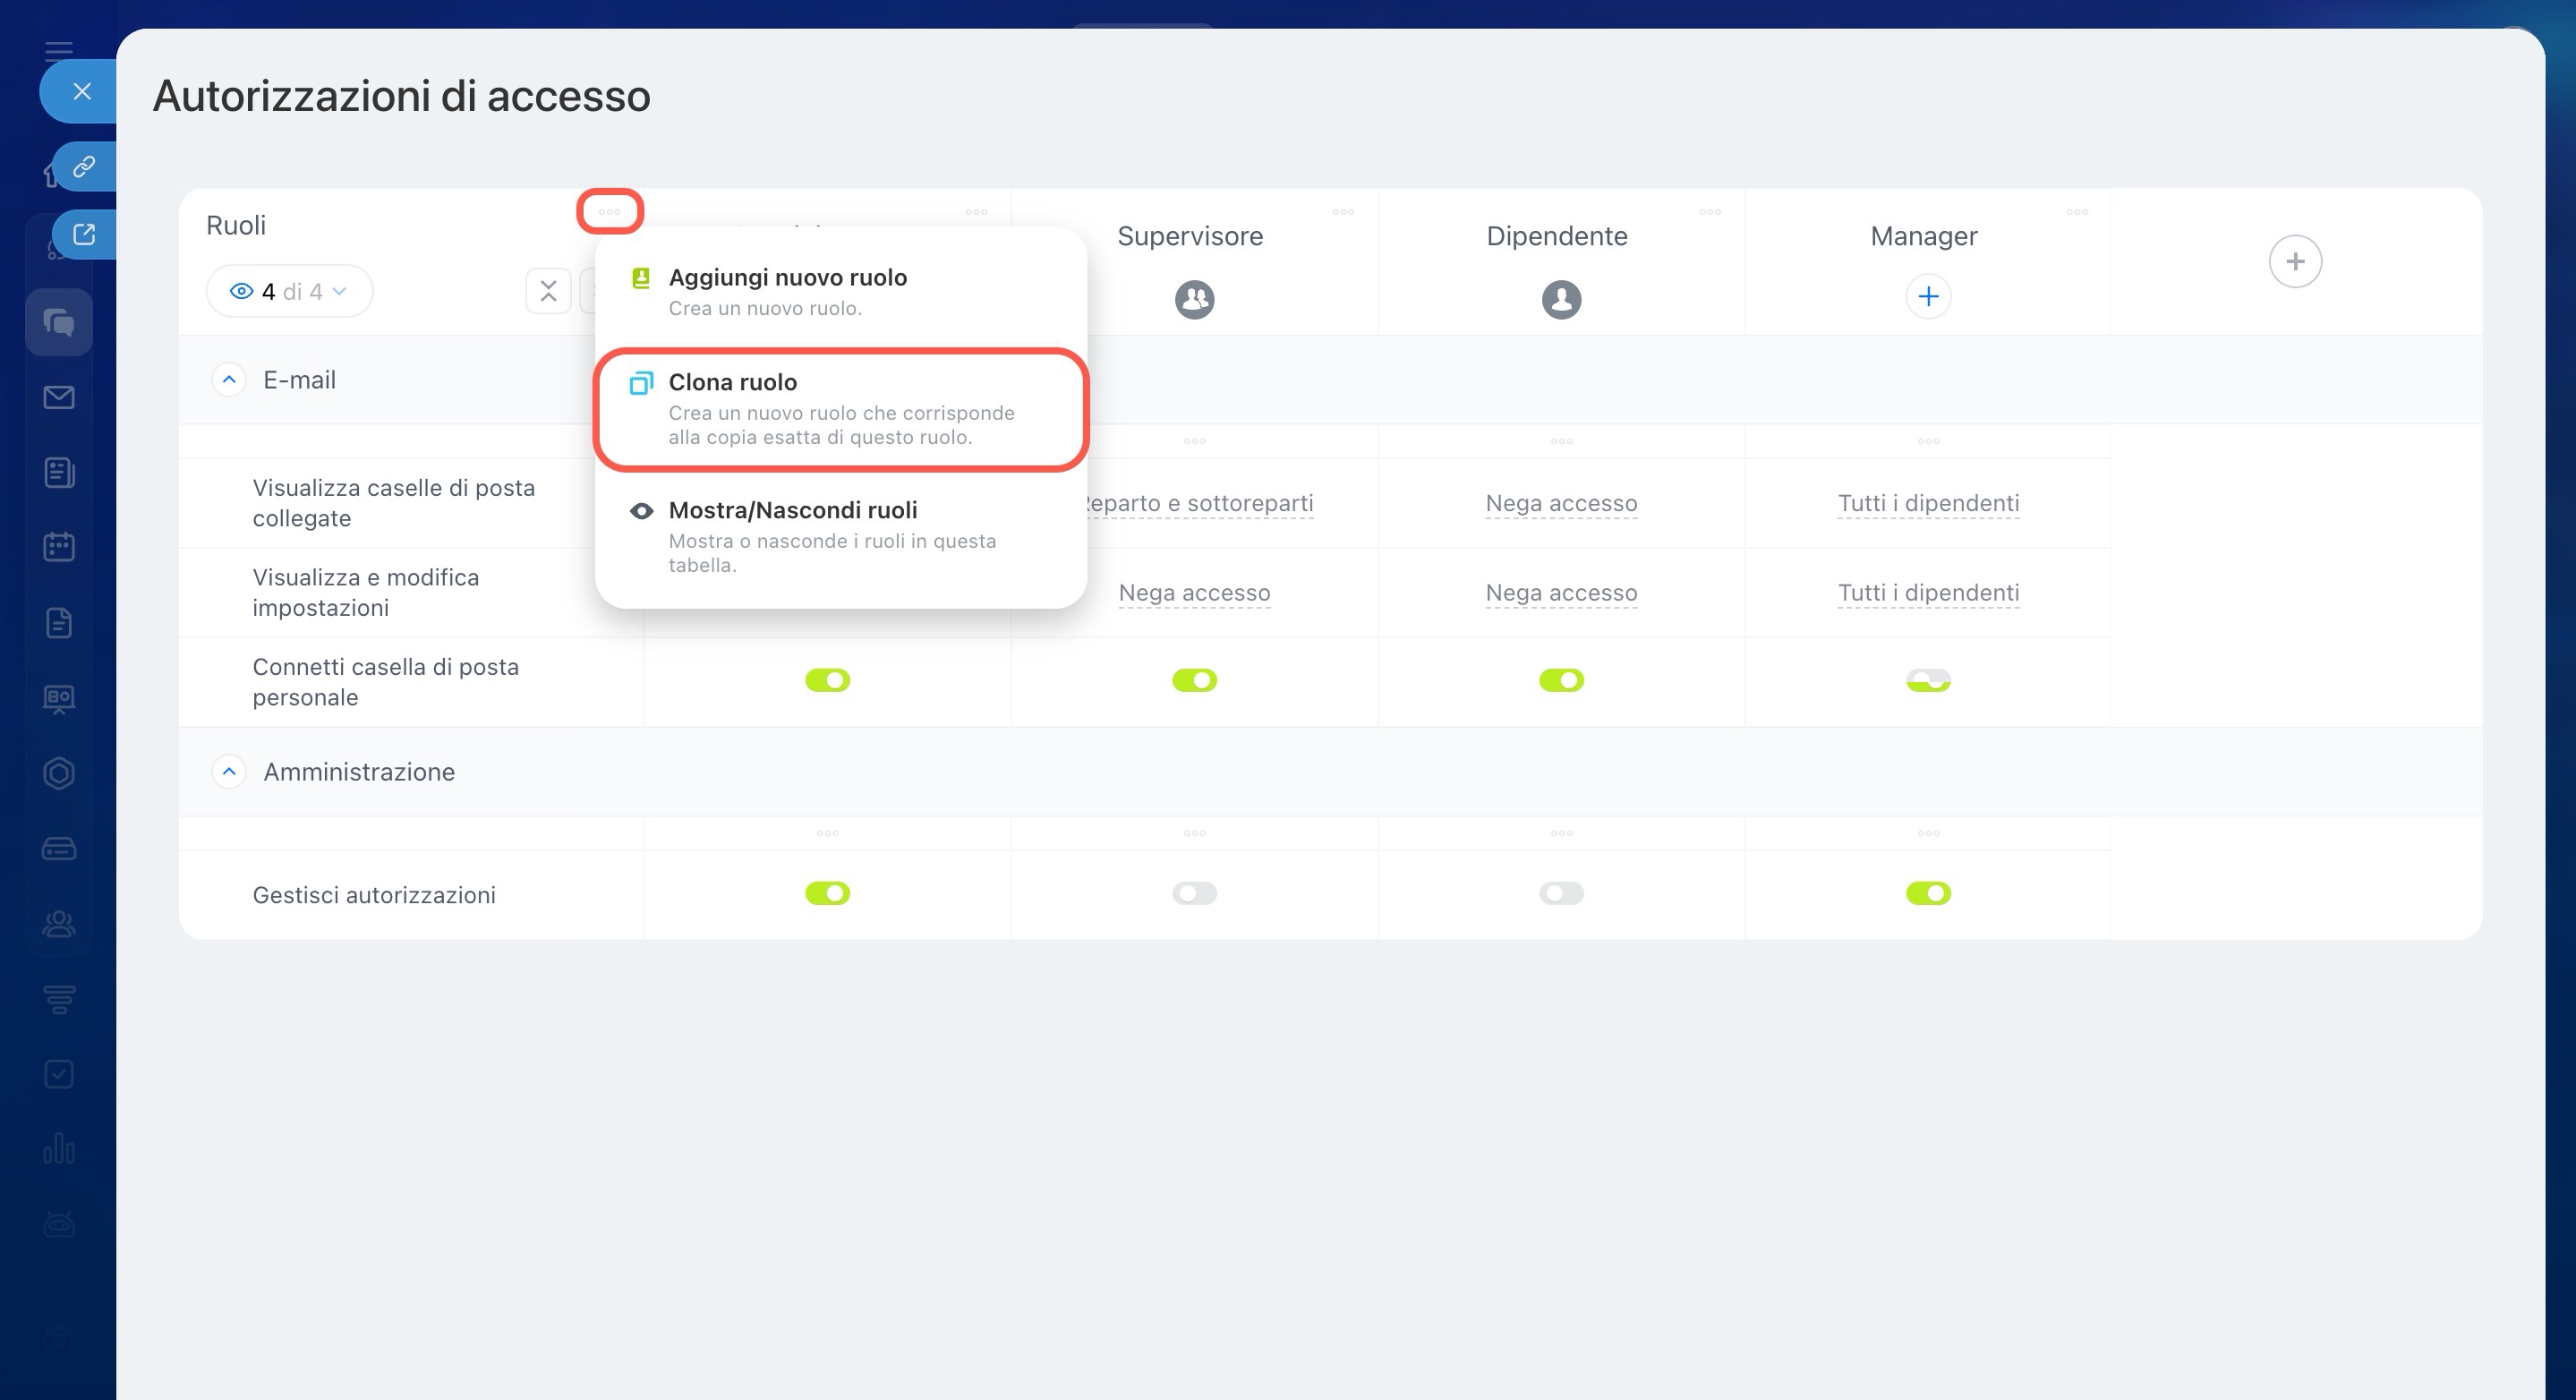Open the 4 di 4 roles dropdown
The height and width of the screenshot is (1400, 2576).
click(x=289, y=291)
